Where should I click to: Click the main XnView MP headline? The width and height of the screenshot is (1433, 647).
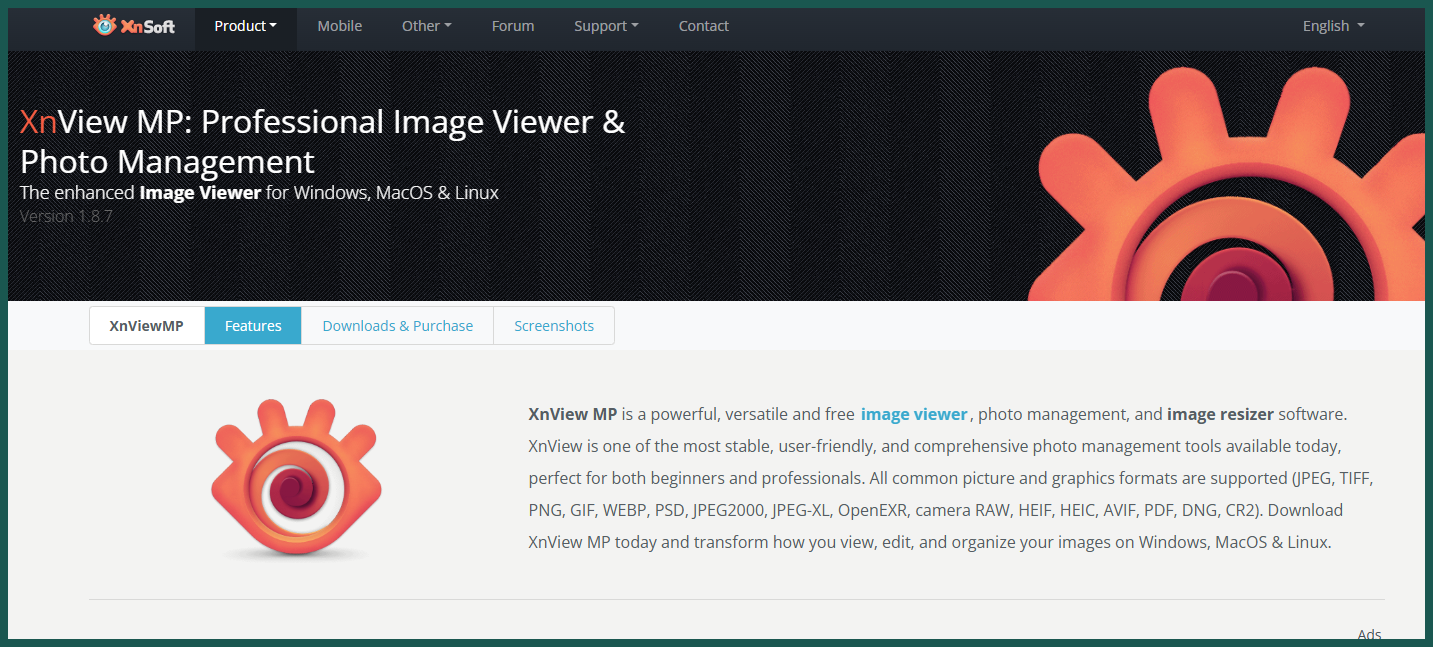click(323, 141)
